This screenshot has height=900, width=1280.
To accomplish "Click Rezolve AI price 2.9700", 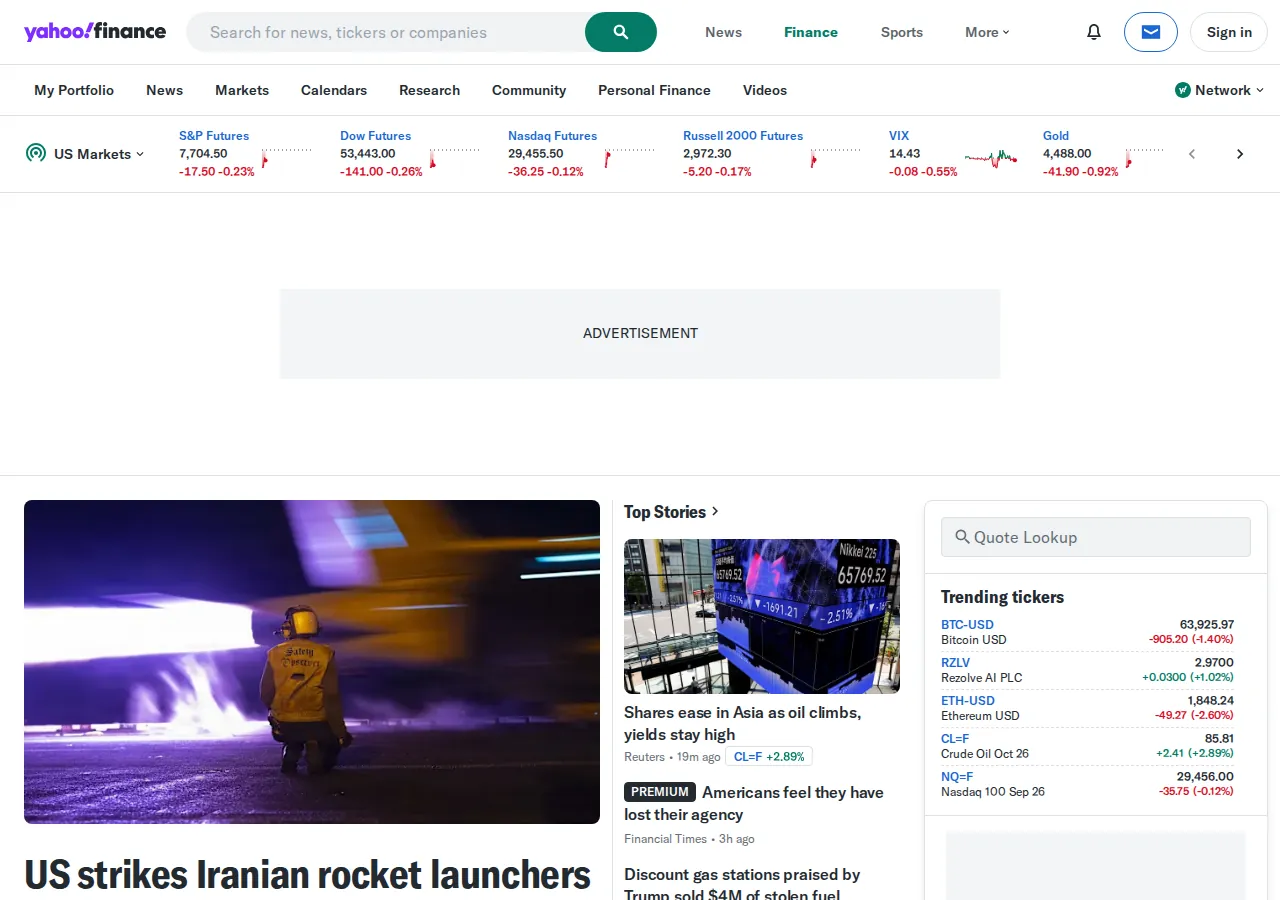I will (x=1214, y=663).
